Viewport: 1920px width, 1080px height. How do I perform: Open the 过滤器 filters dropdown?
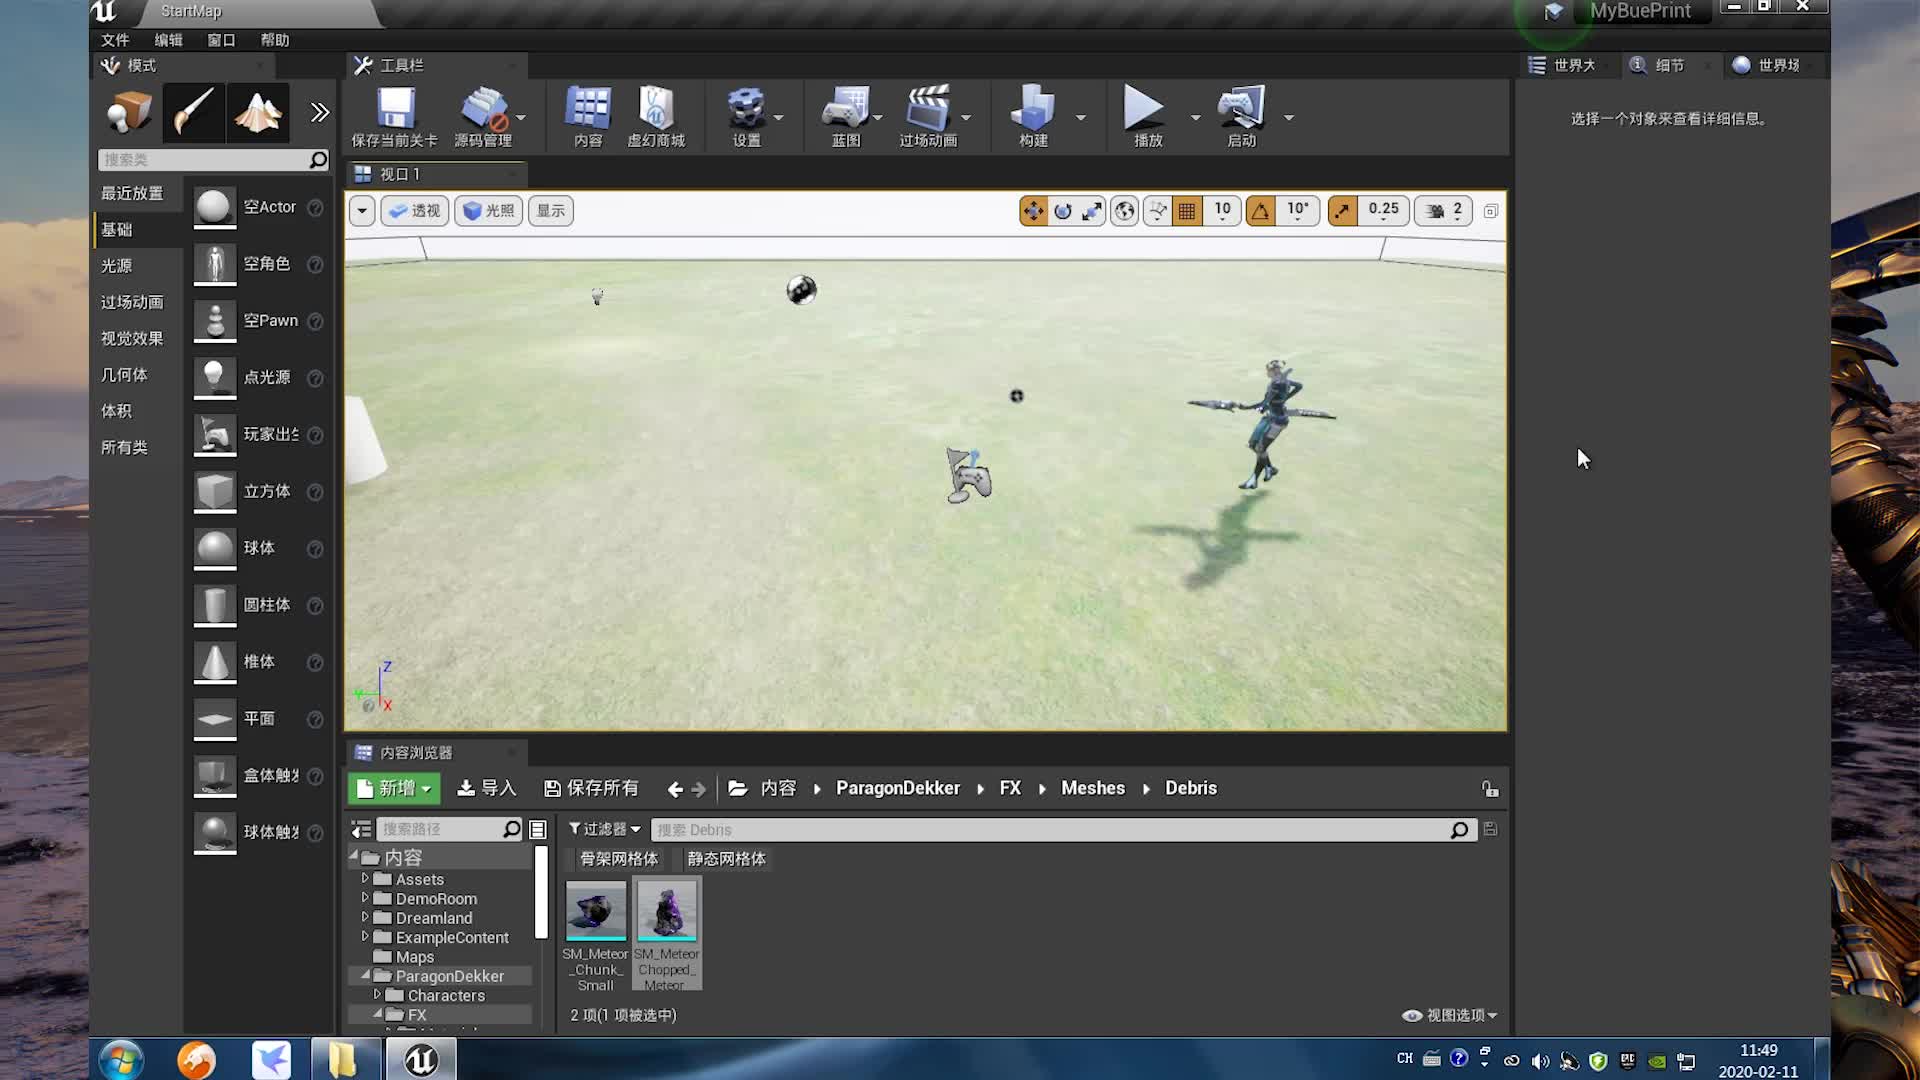[604, 829]
